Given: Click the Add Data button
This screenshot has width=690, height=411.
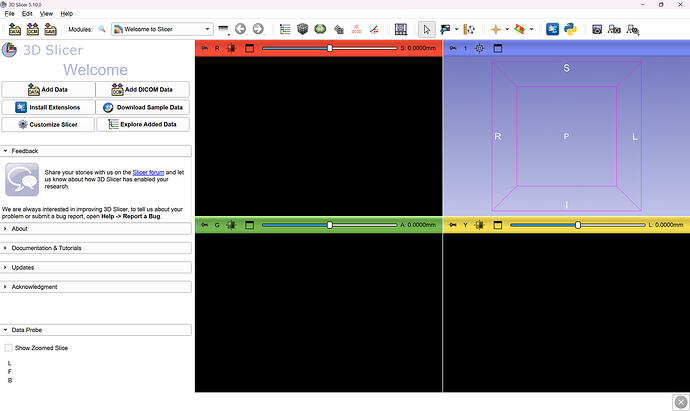Looking at the screenshot, I should 48,89.
